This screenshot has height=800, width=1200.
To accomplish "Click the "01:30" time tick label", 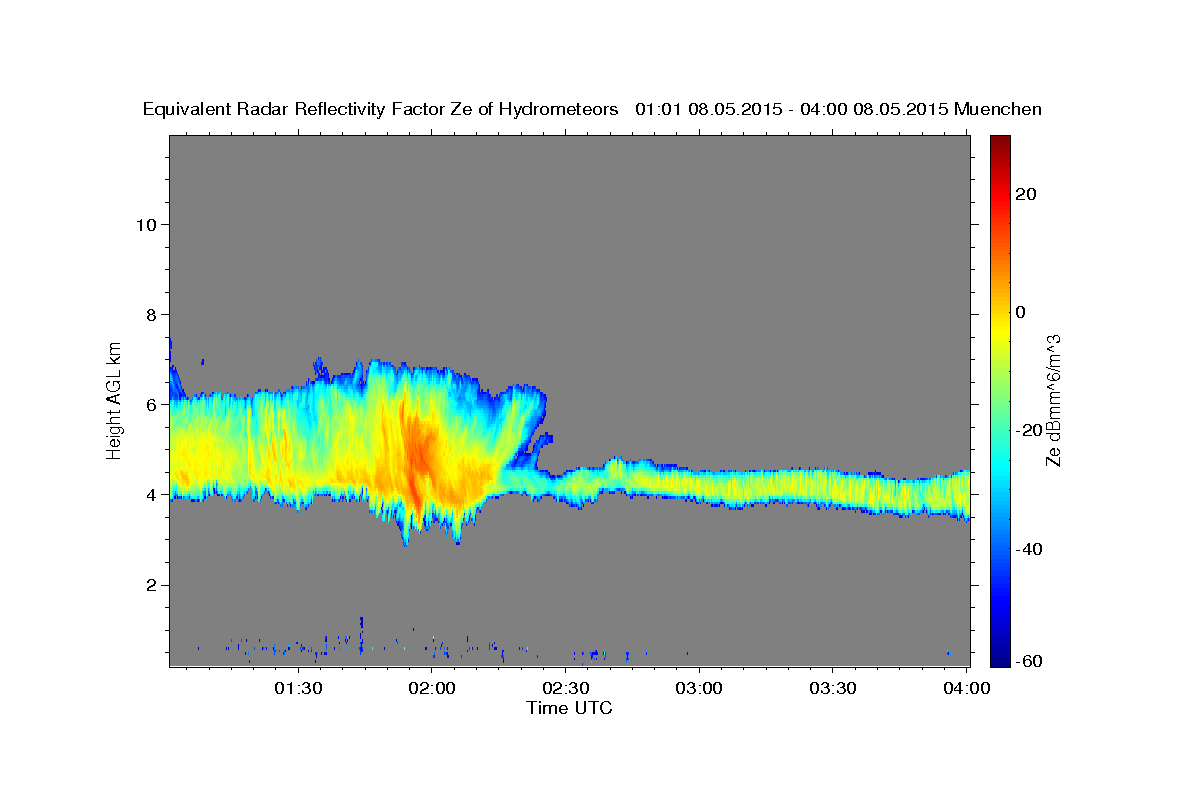I will pos(297,688).
